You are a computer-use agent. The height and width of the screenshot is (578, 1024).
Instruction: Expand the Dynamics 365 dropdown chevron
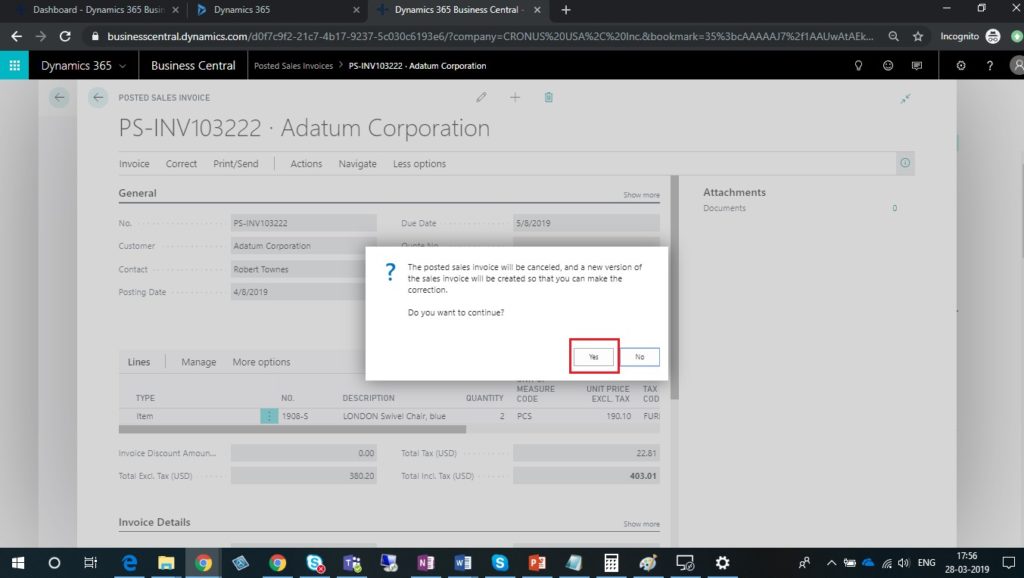(x=122, y=66)
